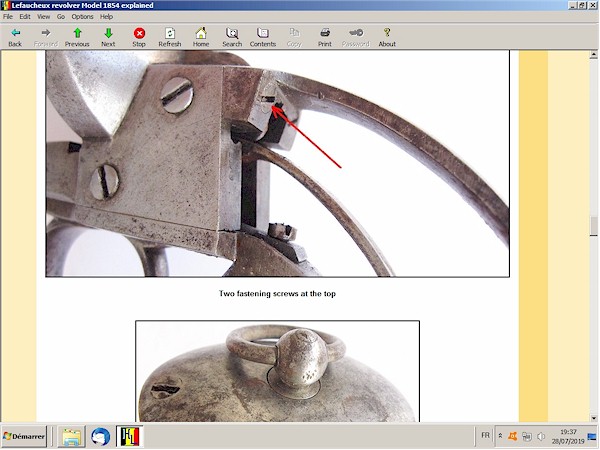Viewport: 600px width, 450px height.
Task: Click the revolver frame screws photo
Action: [277, 164]
